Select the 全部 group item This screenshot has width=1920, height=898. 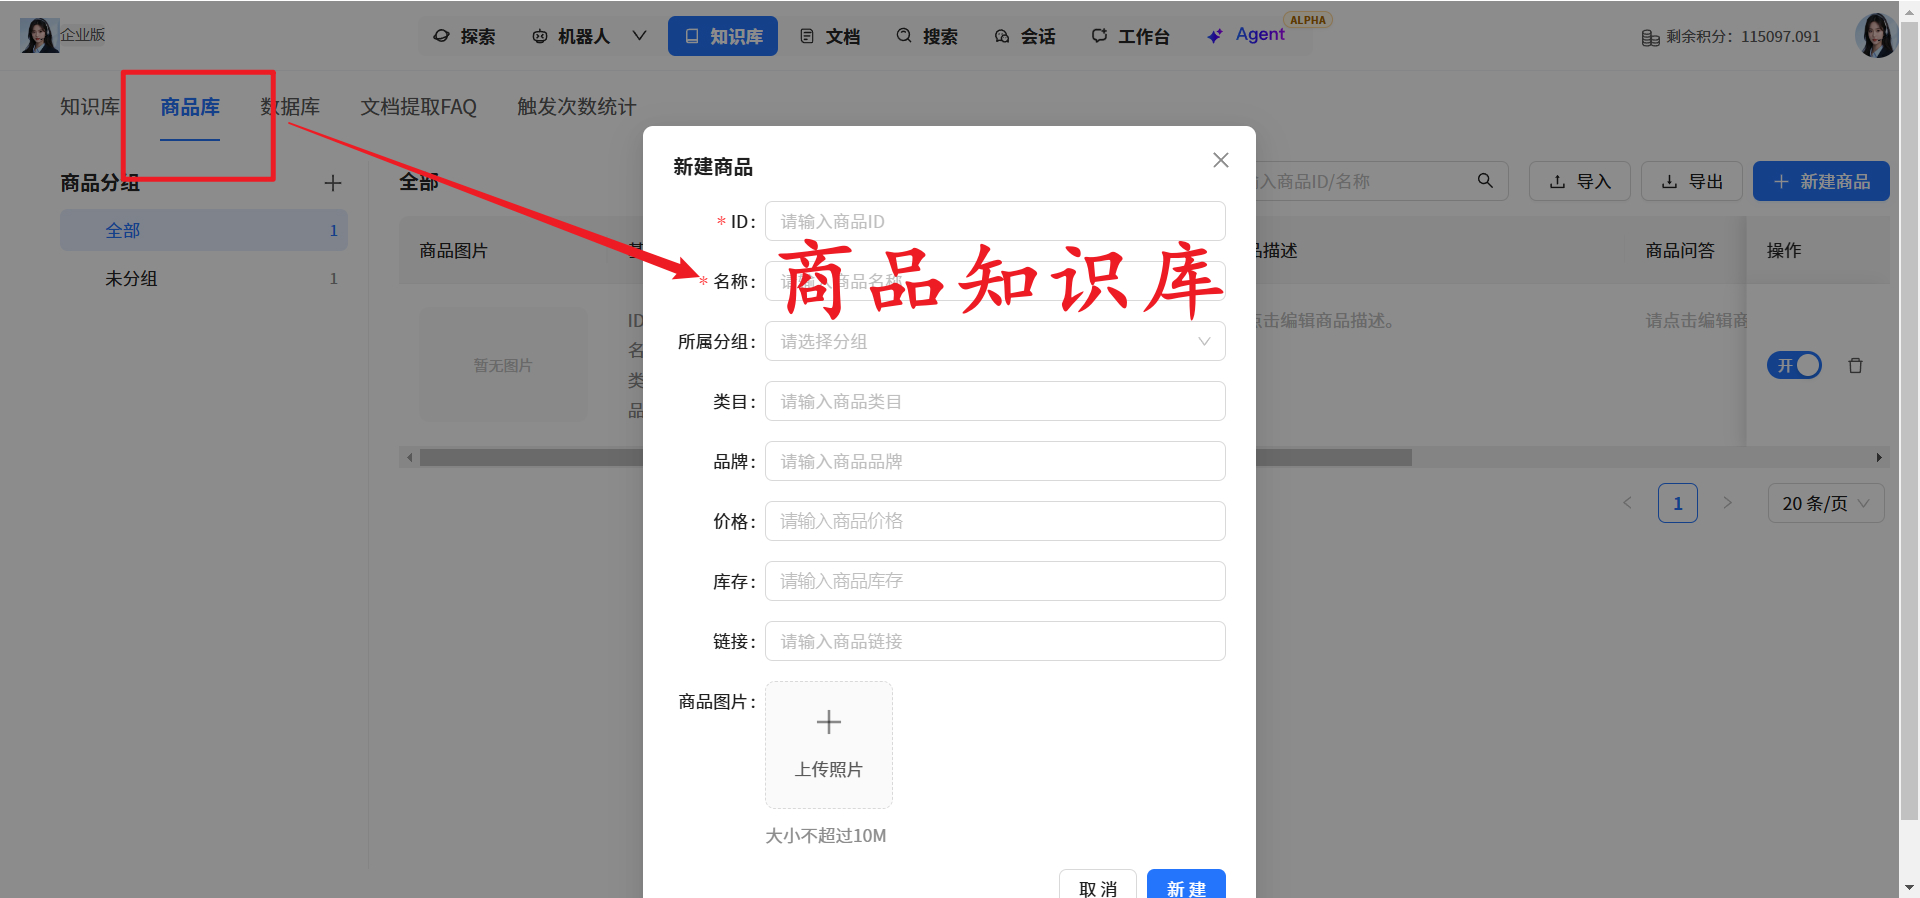pos(204,230)
